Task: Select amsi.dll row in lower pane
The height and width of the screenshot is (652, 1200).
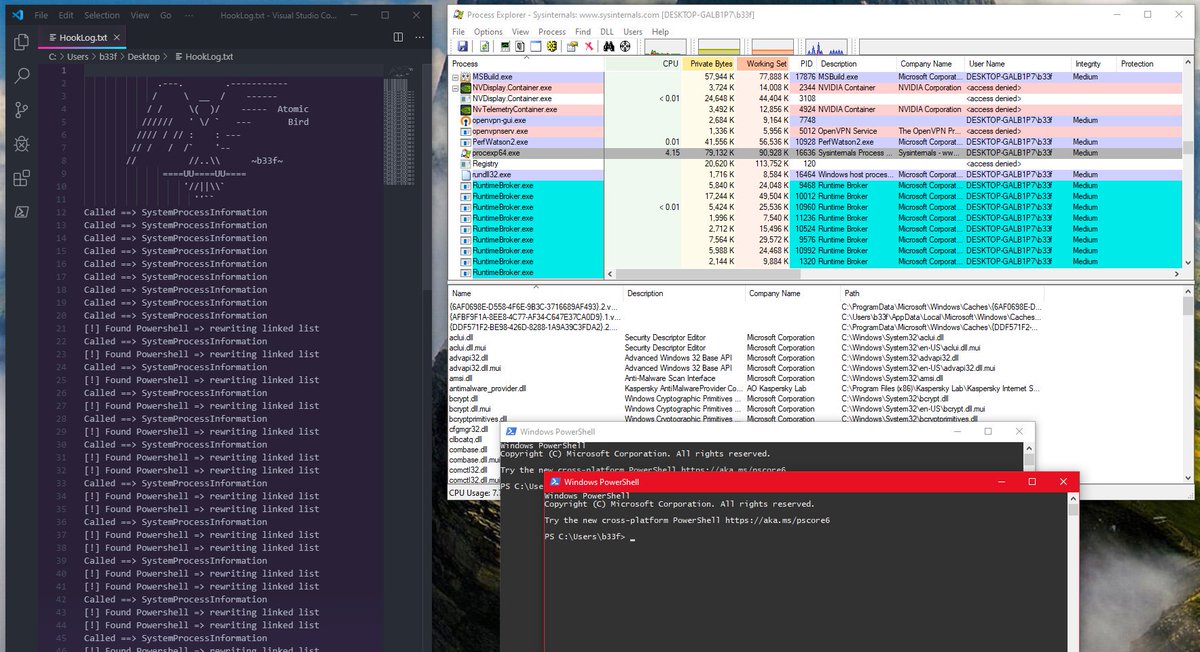Action: click(747, 378)
